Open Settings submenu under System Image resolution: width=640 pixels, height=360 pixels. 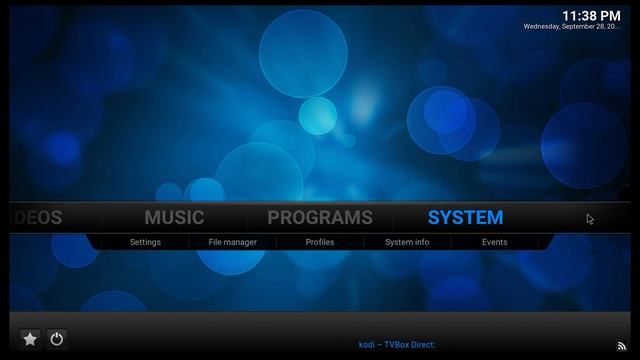coord(145,242)
